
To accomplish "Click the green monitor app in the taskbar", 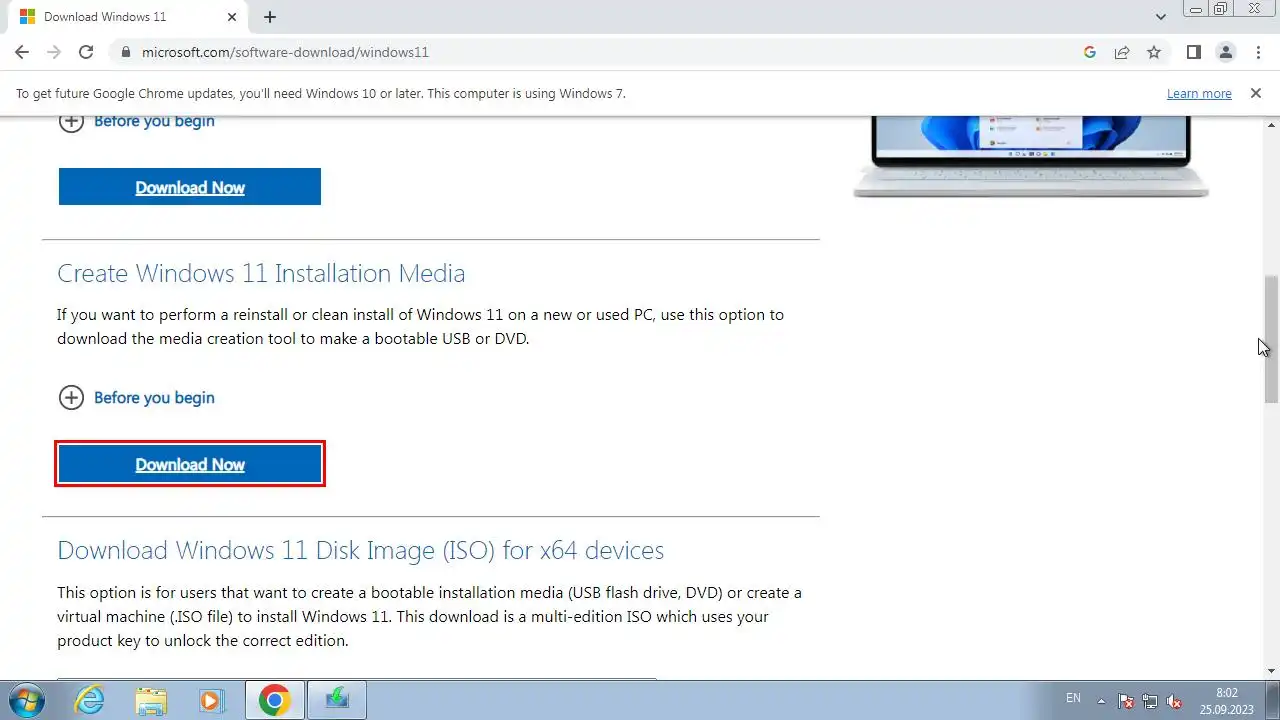I will (337, 700).
